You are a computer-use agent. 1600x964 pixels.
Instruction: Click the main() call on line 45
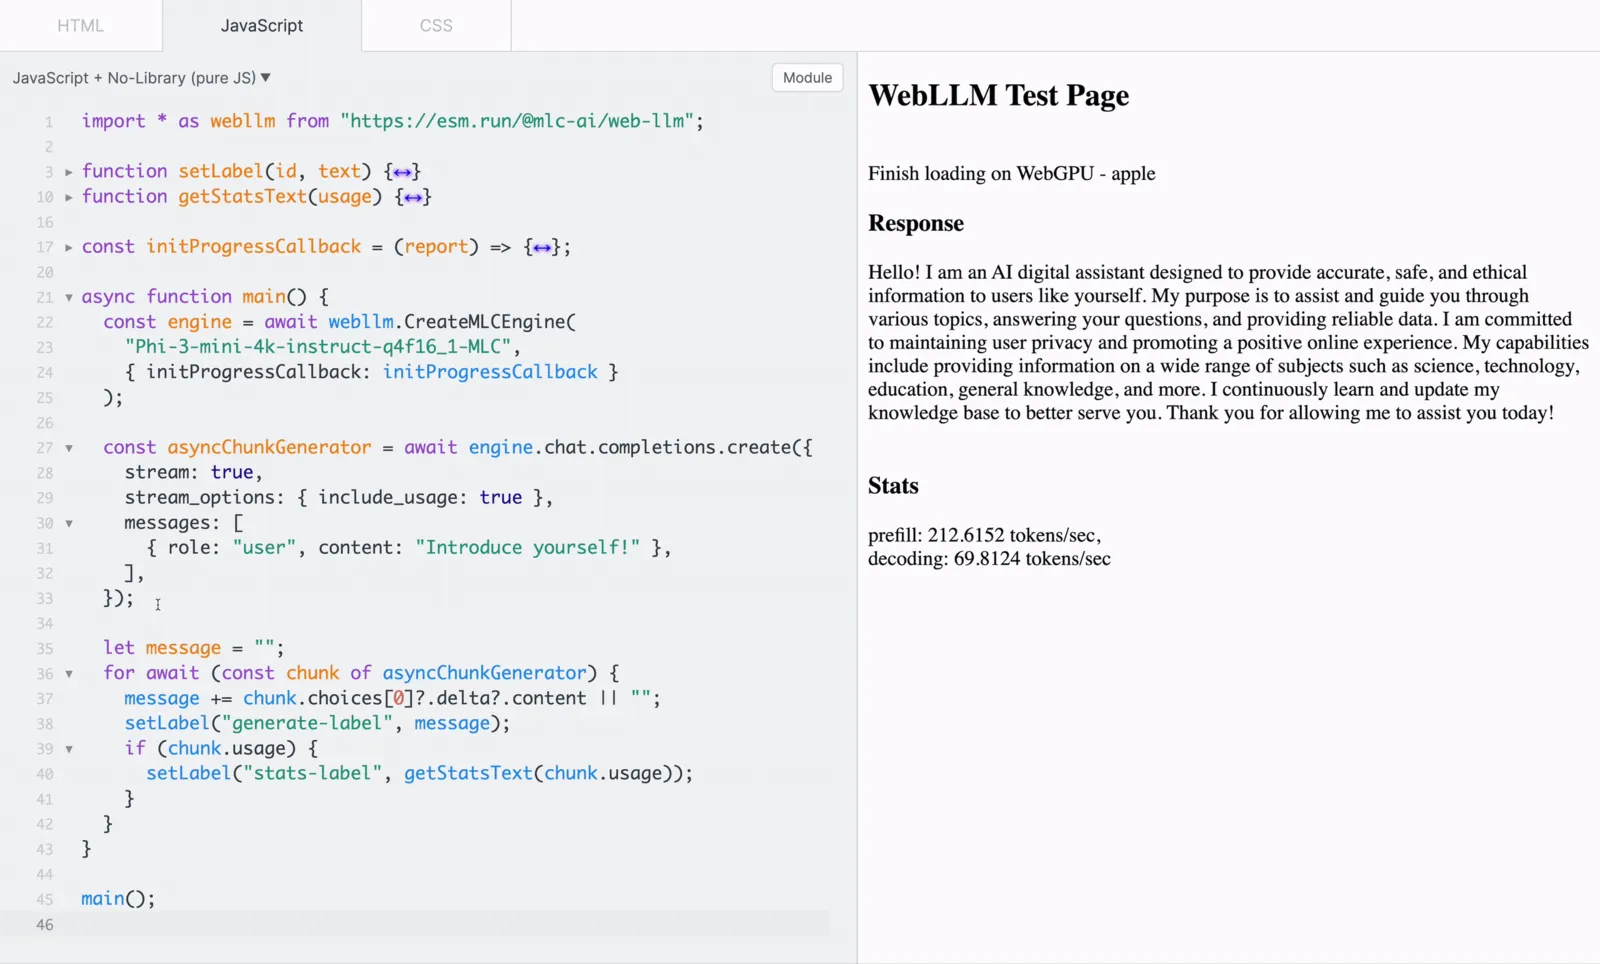tap(118, 899)
